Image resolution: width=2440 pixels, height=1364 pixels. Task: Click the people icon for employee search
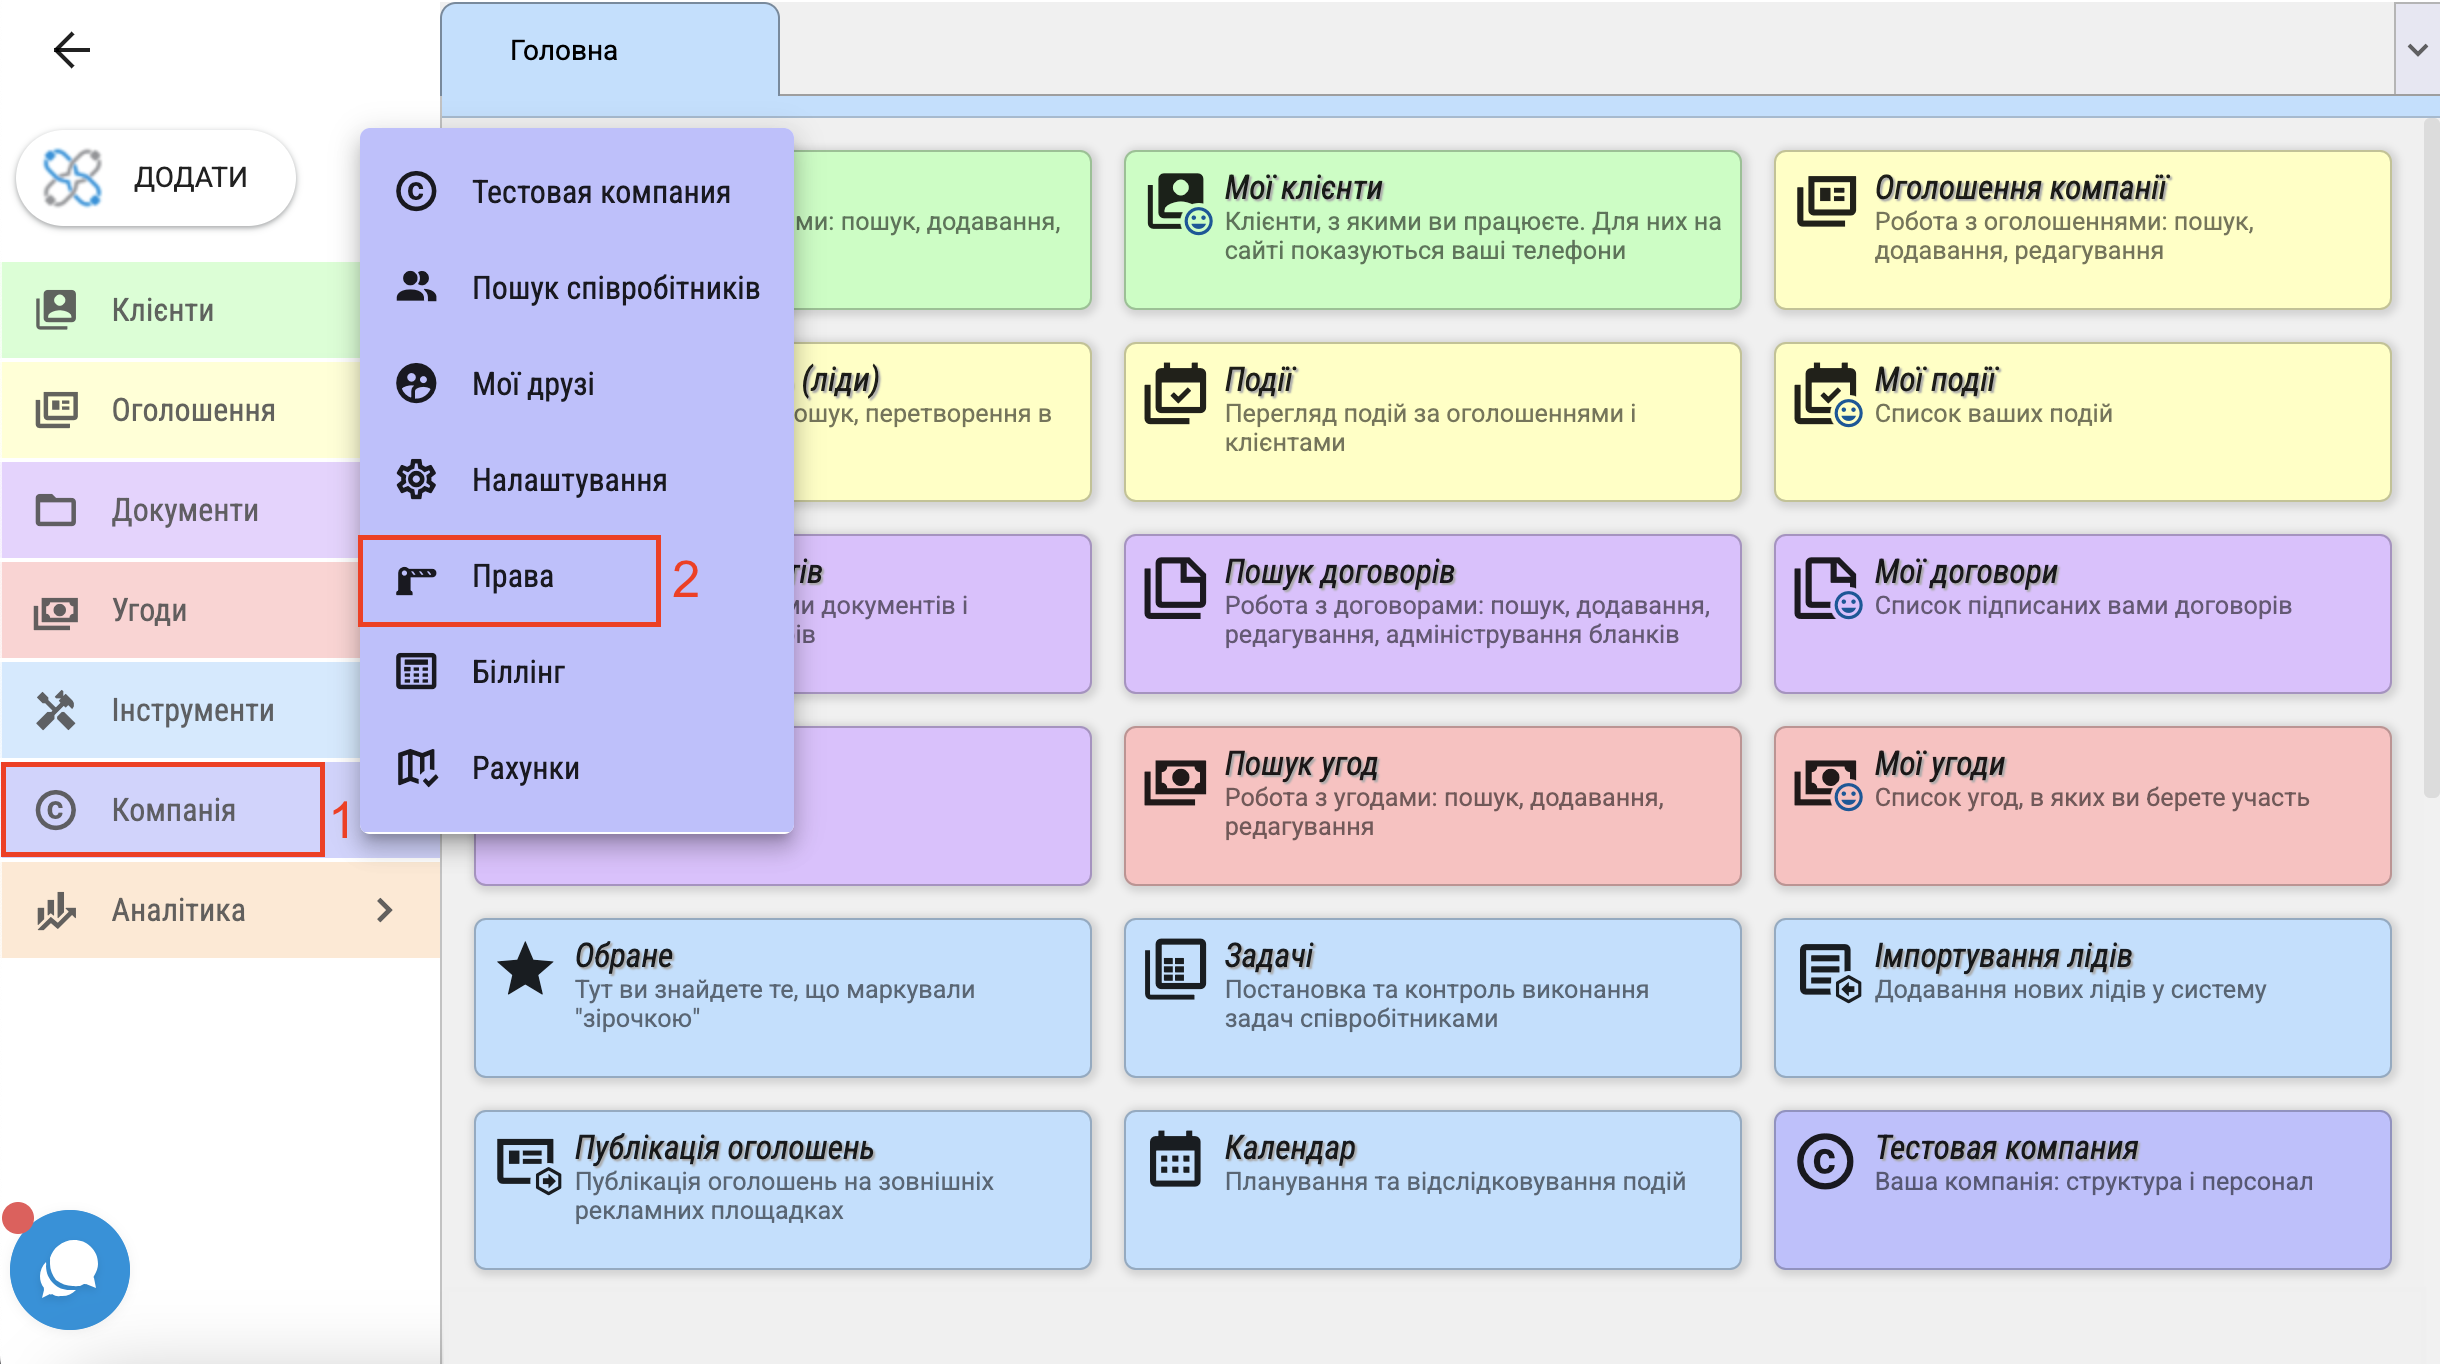(x=416, y=287)
